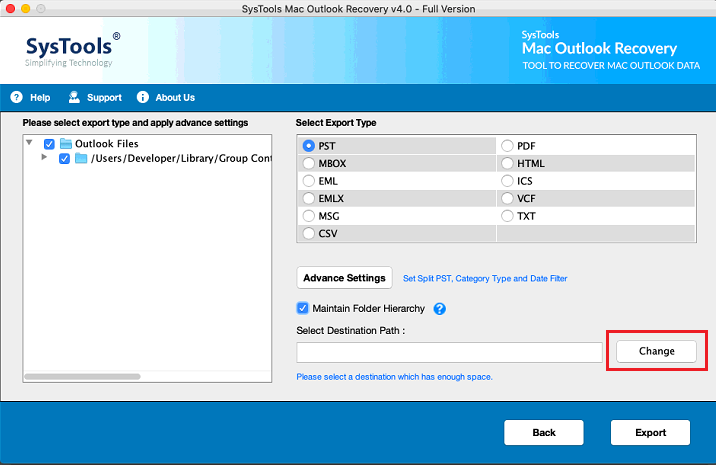Image resolution: width=716 pixels, height=465 pixels.
Task: Click the Support person icon
Action: pos(74,98)
